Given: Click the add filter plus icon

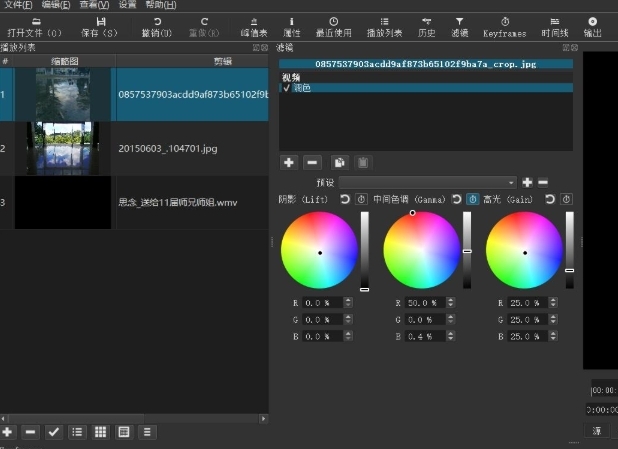Looking at the screenshot, I should [289, 162].
